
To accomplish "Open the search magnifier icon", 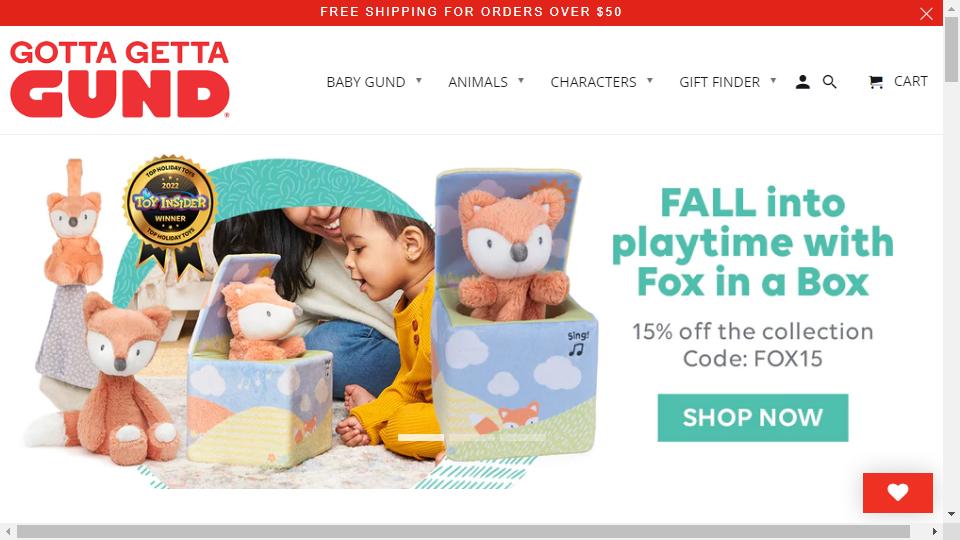I will tap(830, 82).
